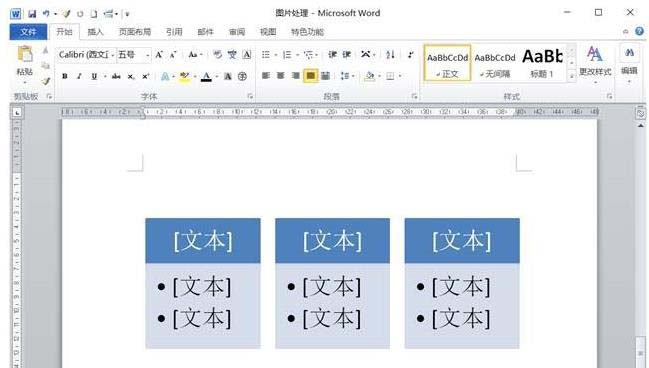This screenshot has width=649, height=368.
Task: Sort the selected text (A-Z icon)
Action: tap(390, 55)
